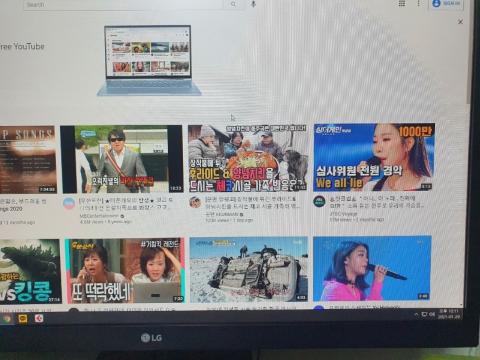Focus the YouTube search field
480x360 pixels.
pyautogui.click(x=123, y=5)
